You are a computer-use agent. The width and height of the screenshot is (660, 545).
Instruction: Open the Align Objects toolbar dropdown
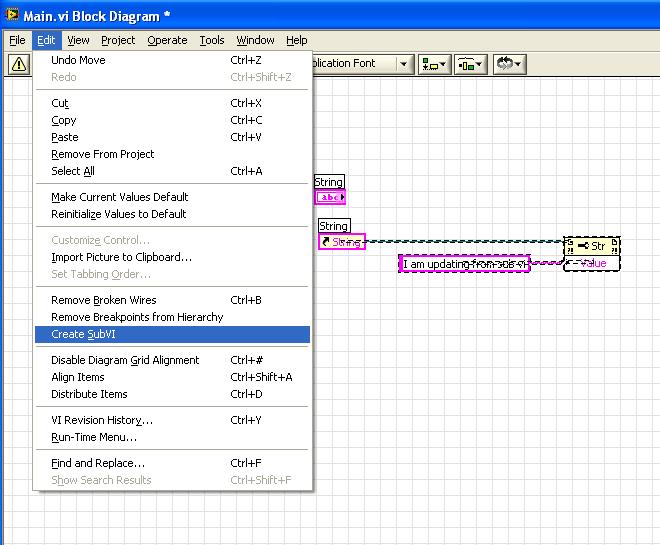click(x=434, y=64)
